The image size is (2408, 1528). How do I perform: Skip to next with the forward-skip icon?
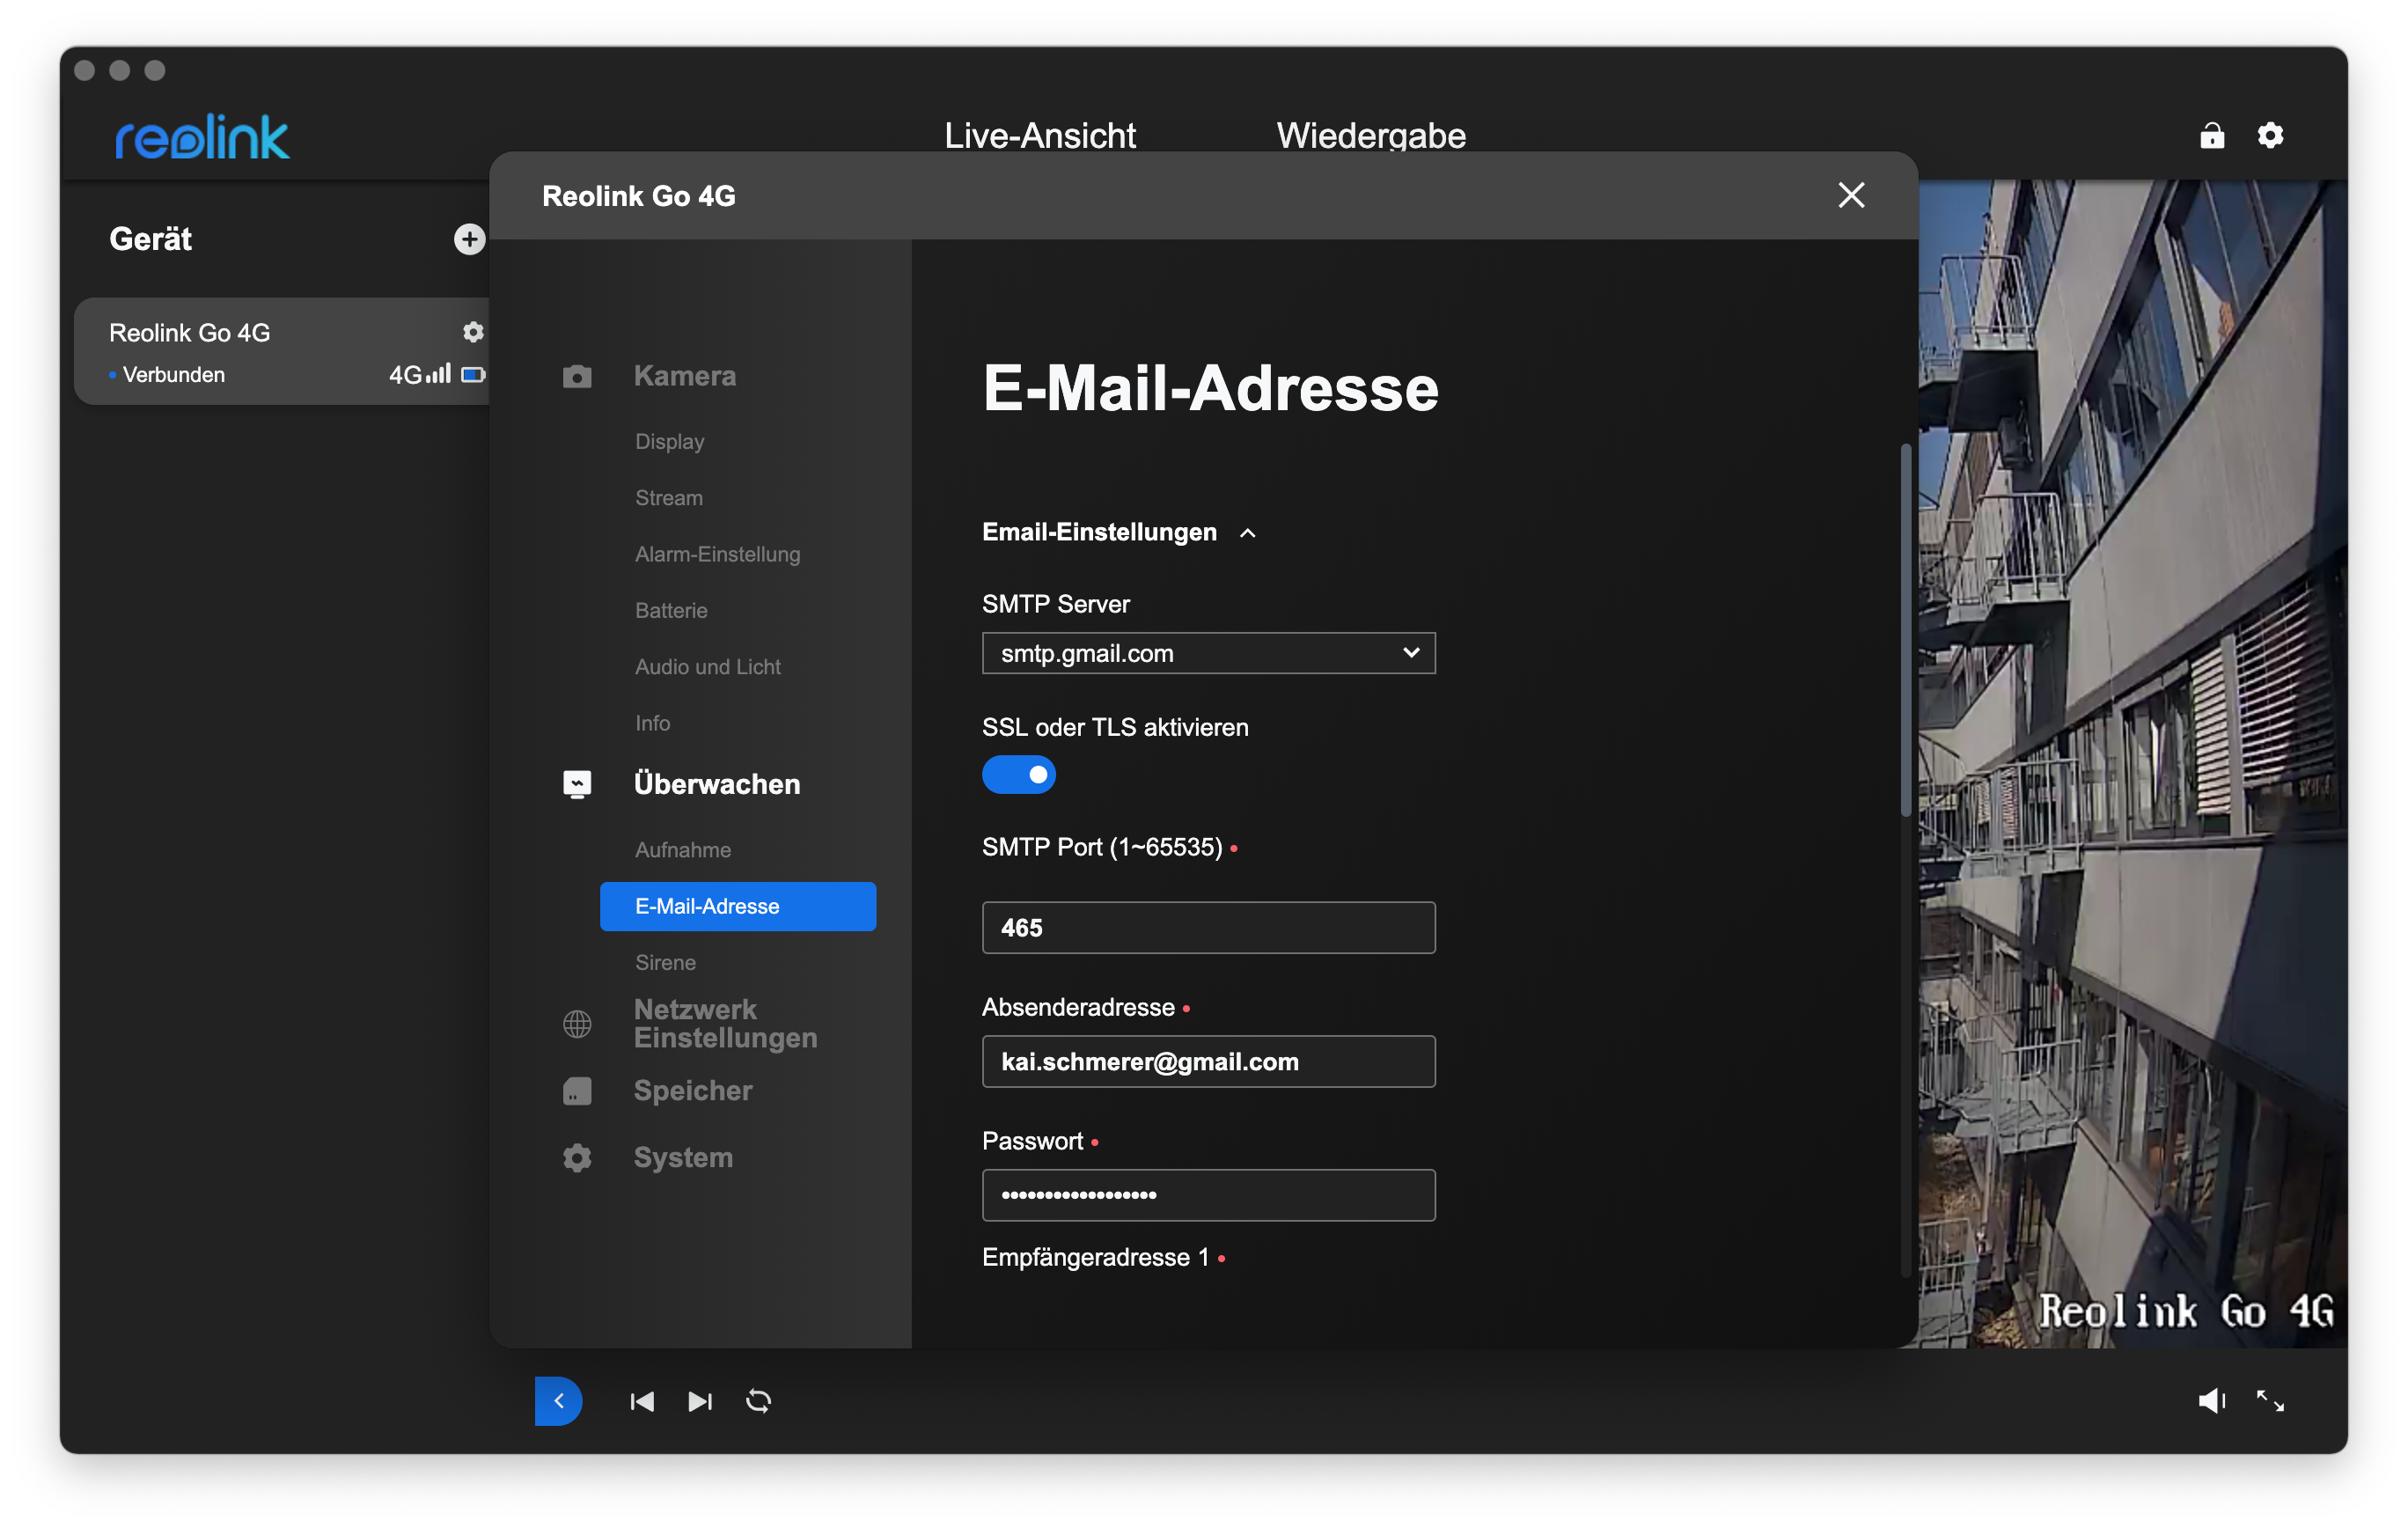[700, 1401]
